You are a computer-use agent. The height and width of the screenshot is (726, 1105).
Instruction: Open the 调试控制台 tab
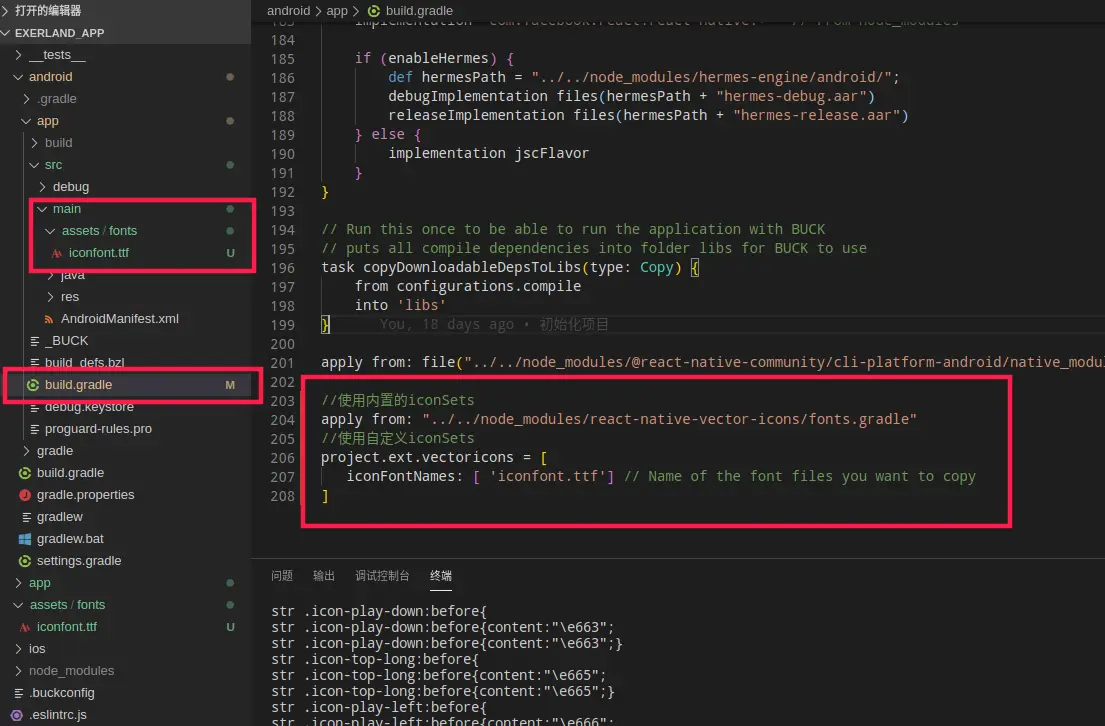(x=382, y=576)
